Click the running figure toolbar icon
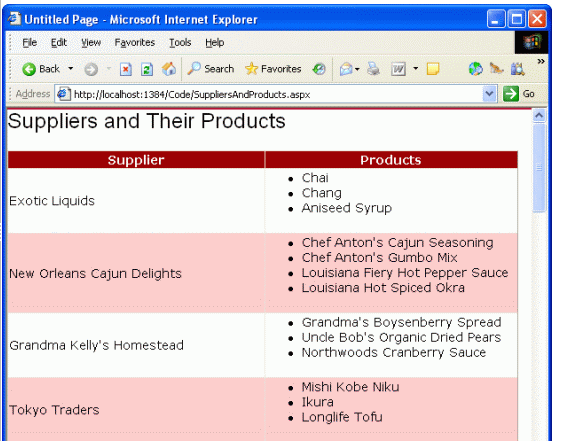 coord(496,68)
